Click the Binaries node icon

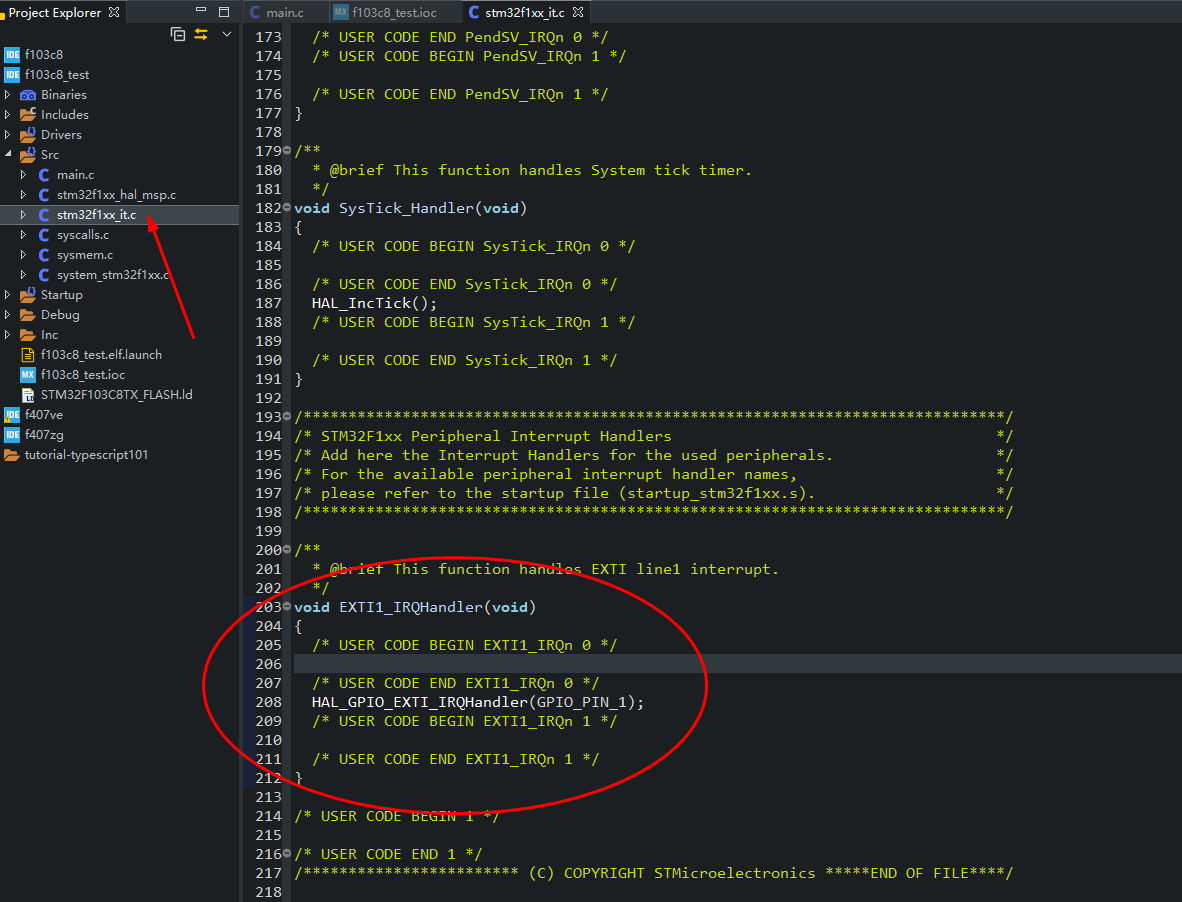click(29, 94)
